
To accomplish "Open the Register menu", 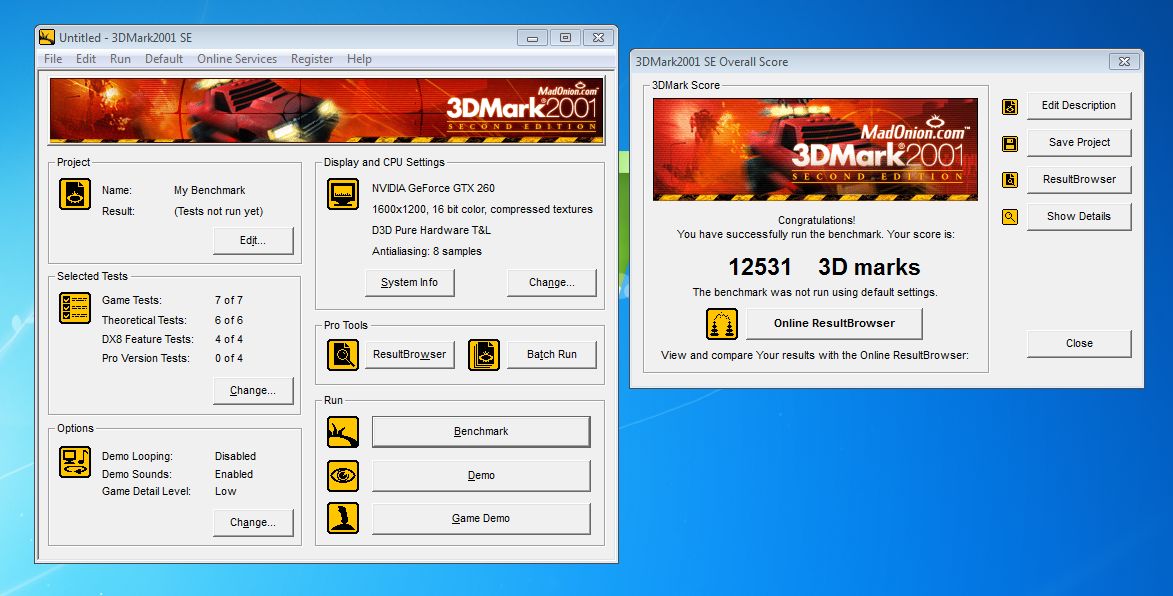I will [312, 58].
